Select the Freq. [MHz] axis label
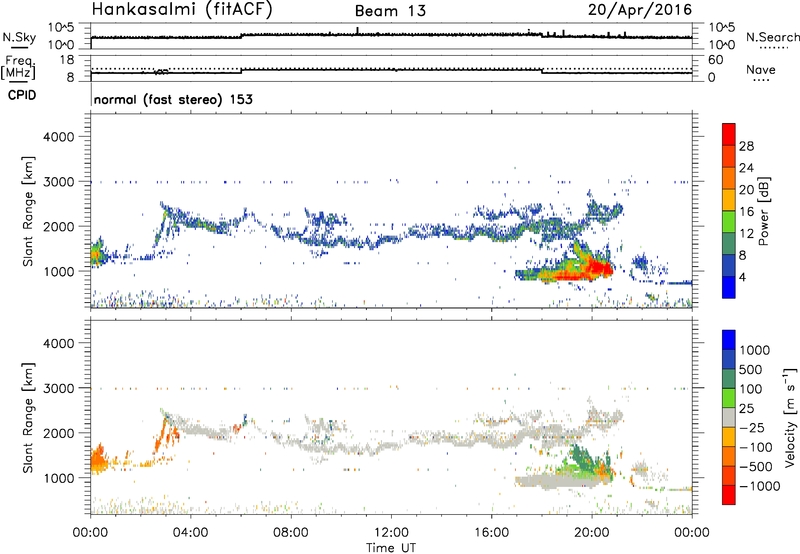Image resolution: width=800 pixels, height=554 pixels. point(19,67)
